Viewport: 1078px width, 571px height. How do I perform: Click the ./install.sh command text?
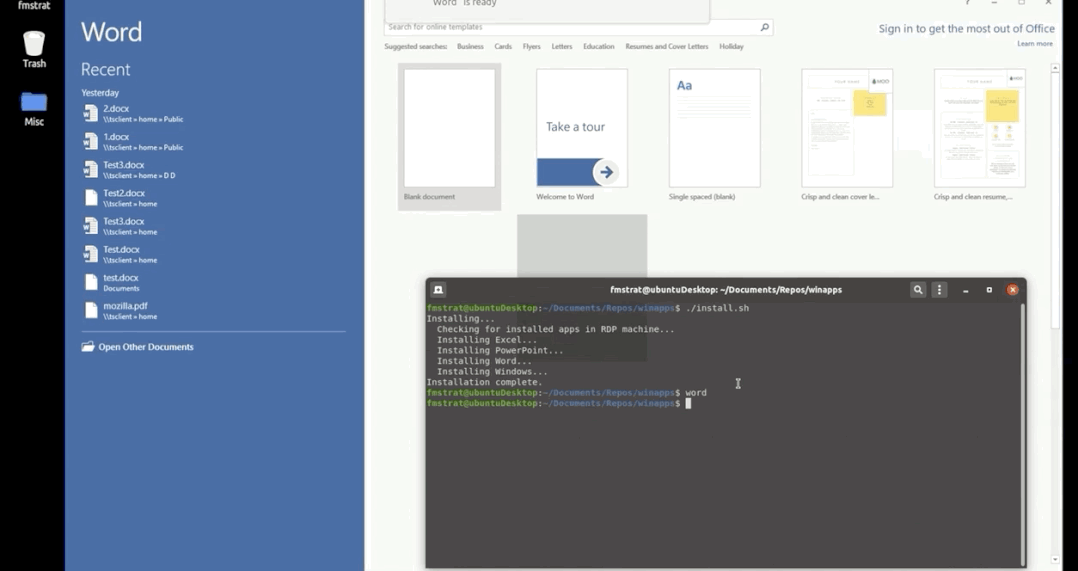(717, 308)
